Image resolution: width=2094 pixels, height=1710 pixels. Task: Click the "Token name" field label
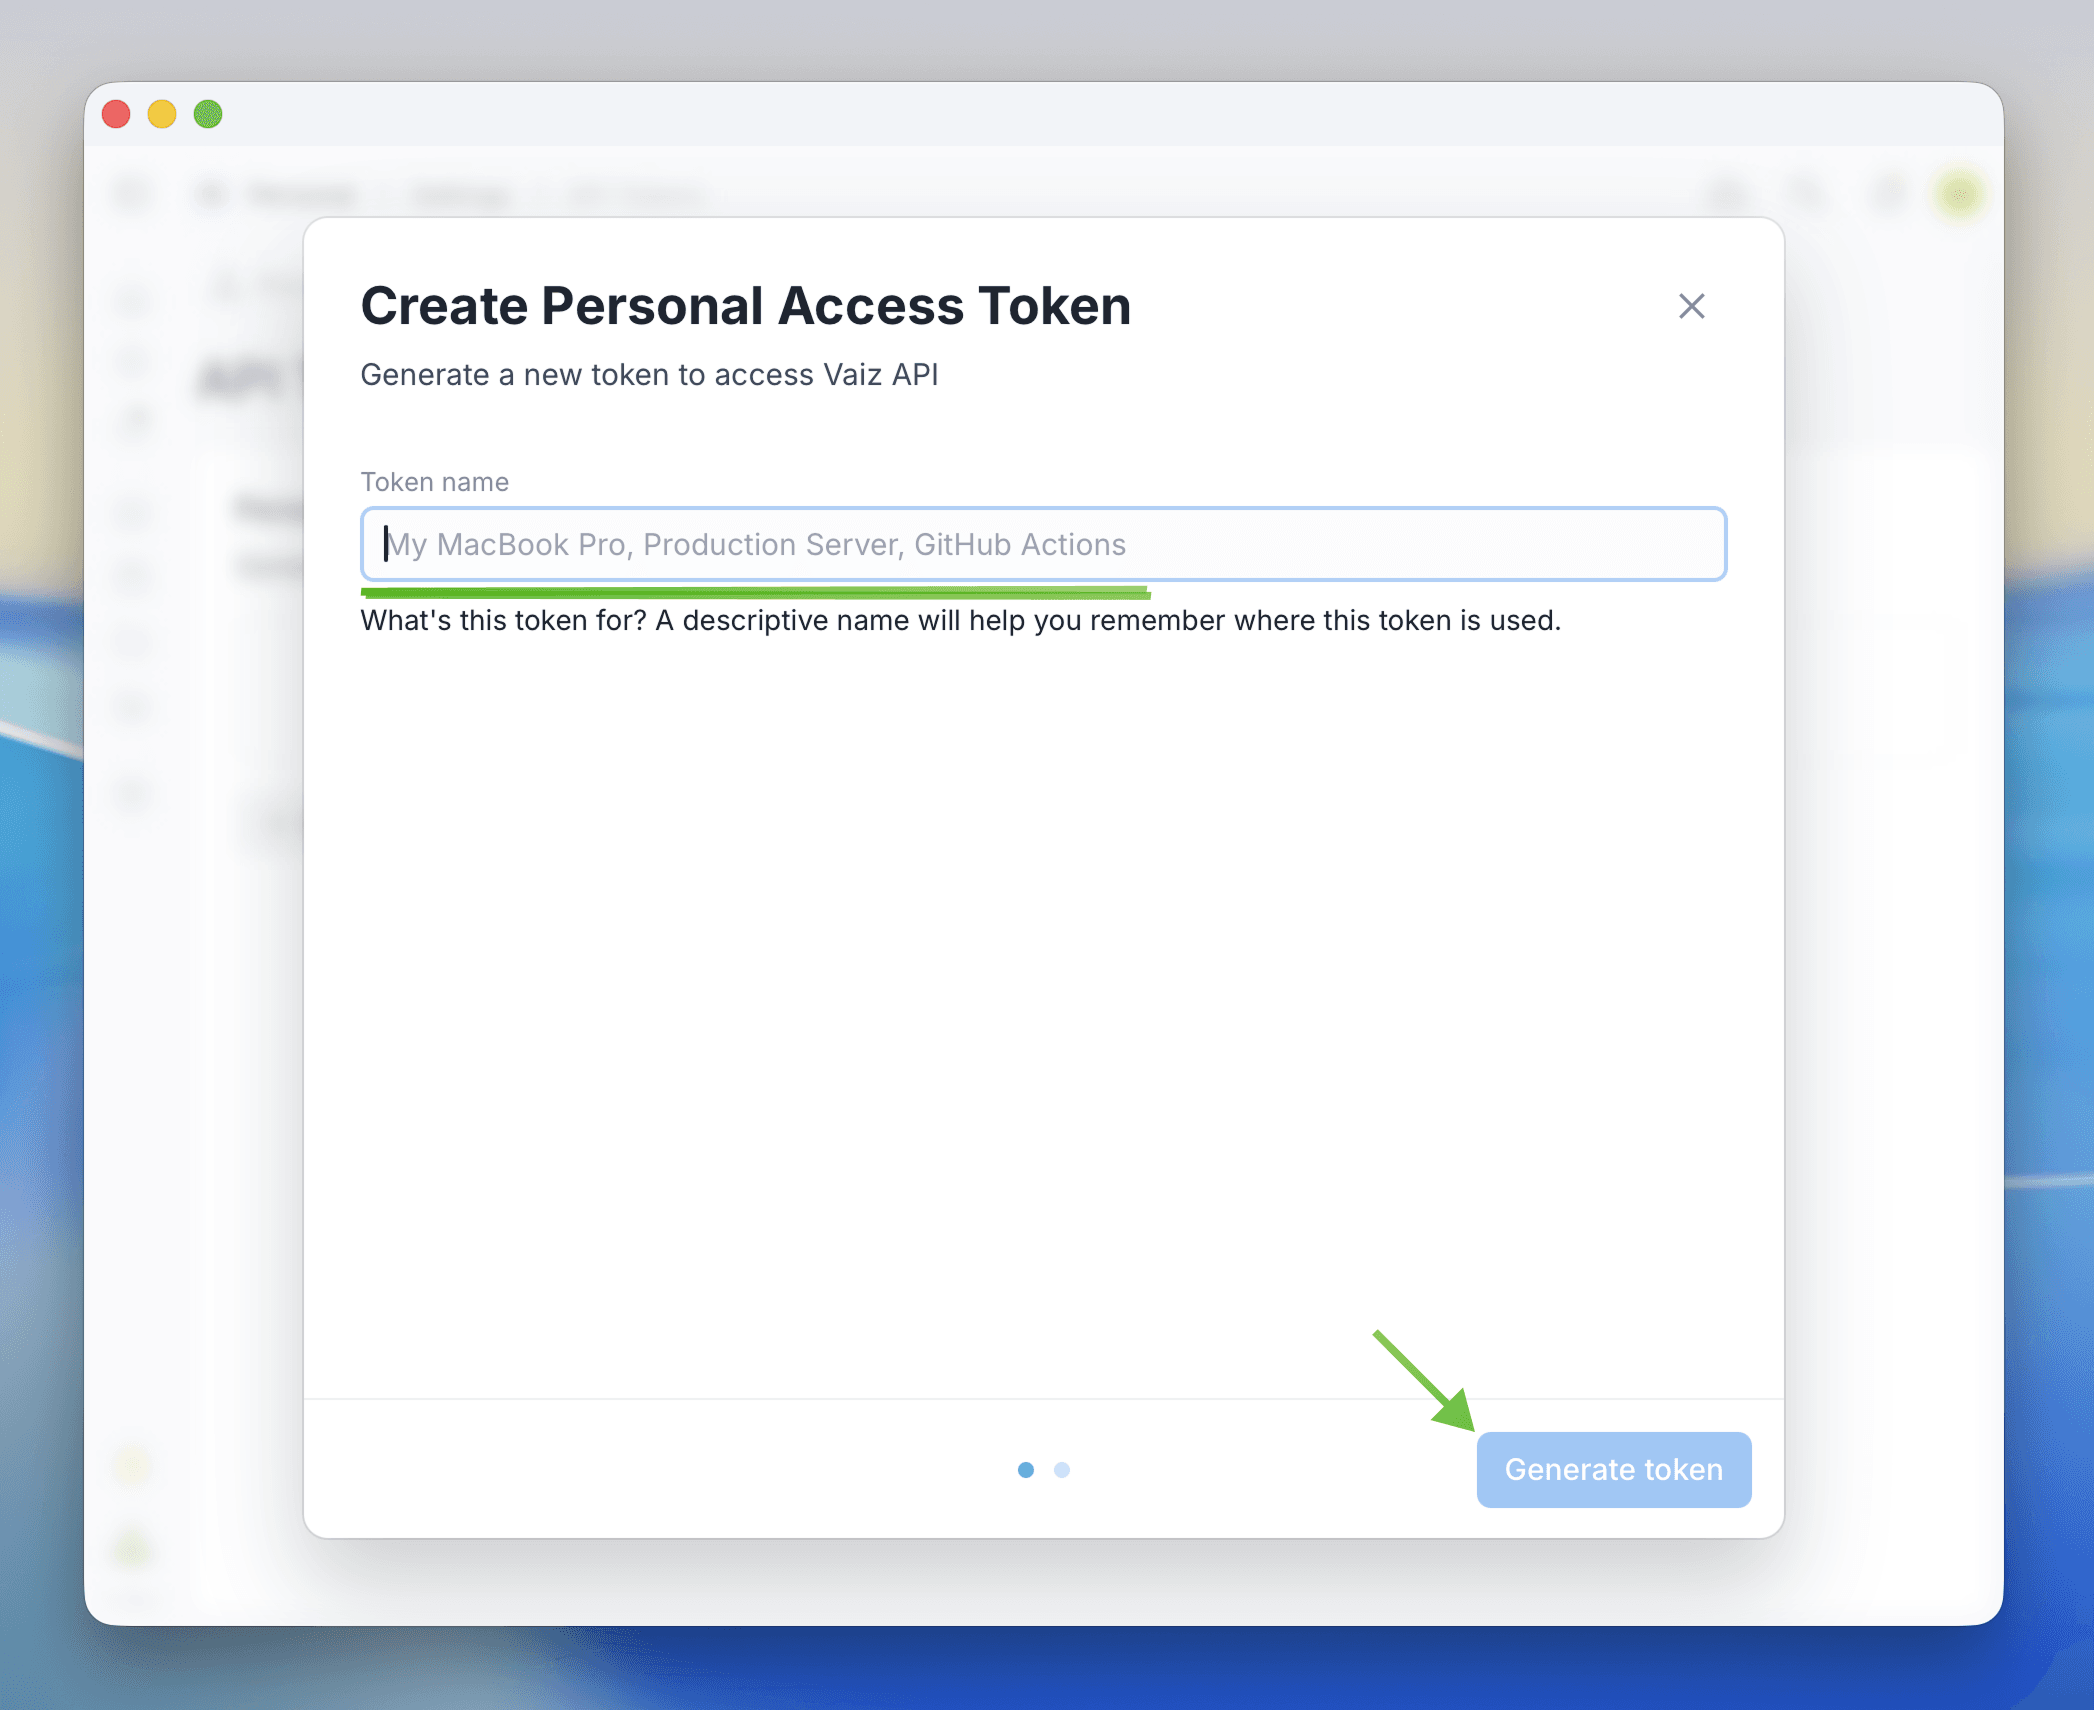435,482
